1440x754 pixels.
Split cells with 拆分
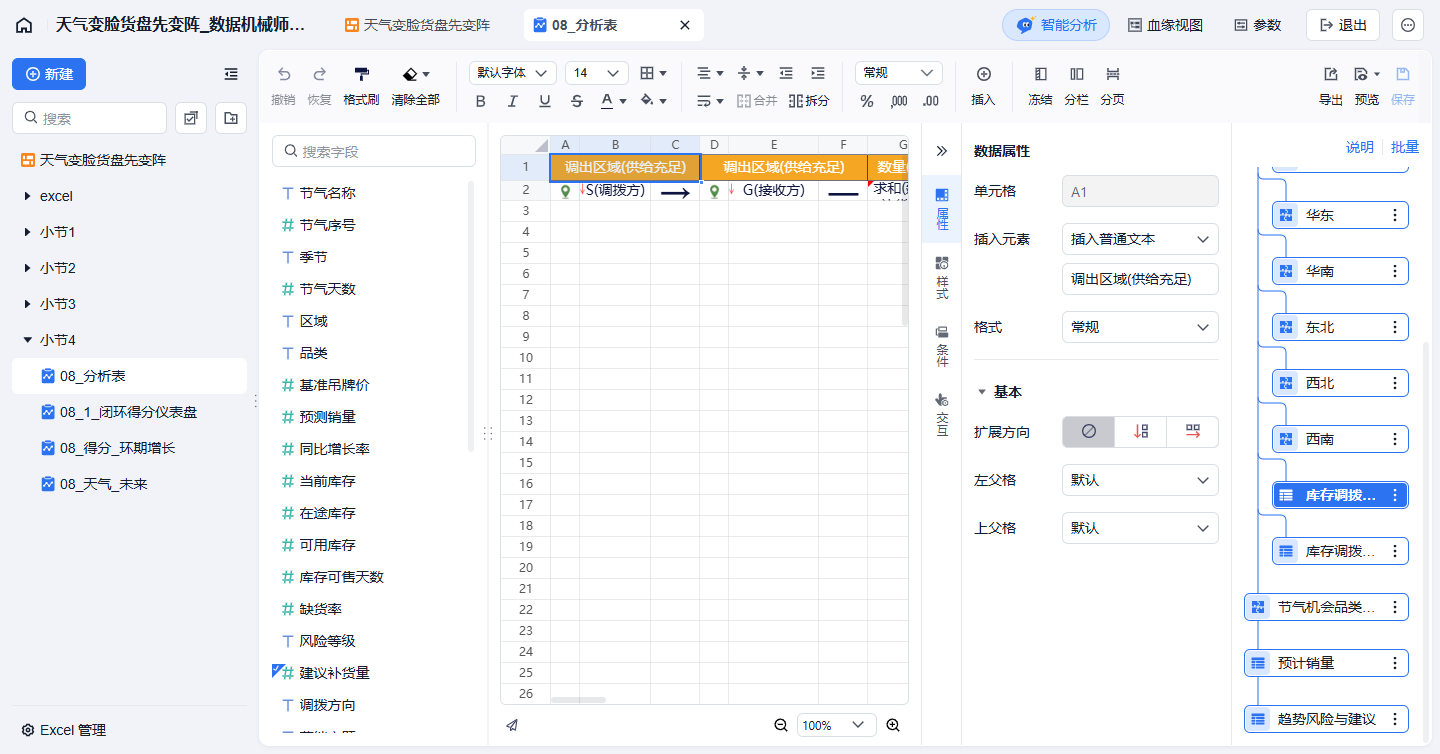click(809, 101)
